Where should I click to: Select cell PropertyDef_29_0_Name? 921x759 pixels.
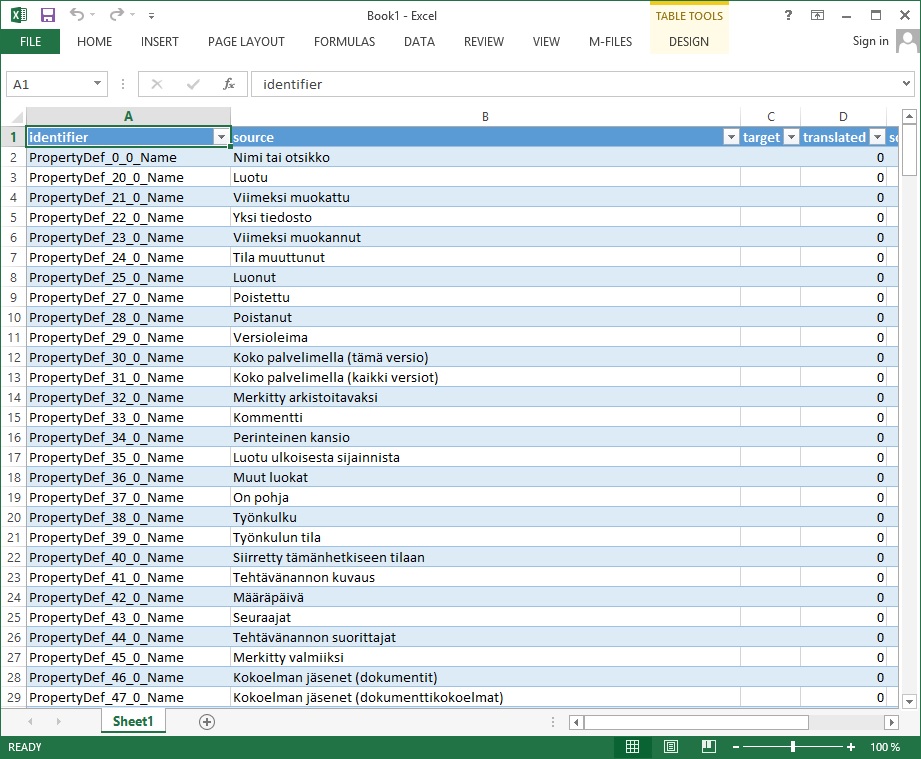coord(128,337)
